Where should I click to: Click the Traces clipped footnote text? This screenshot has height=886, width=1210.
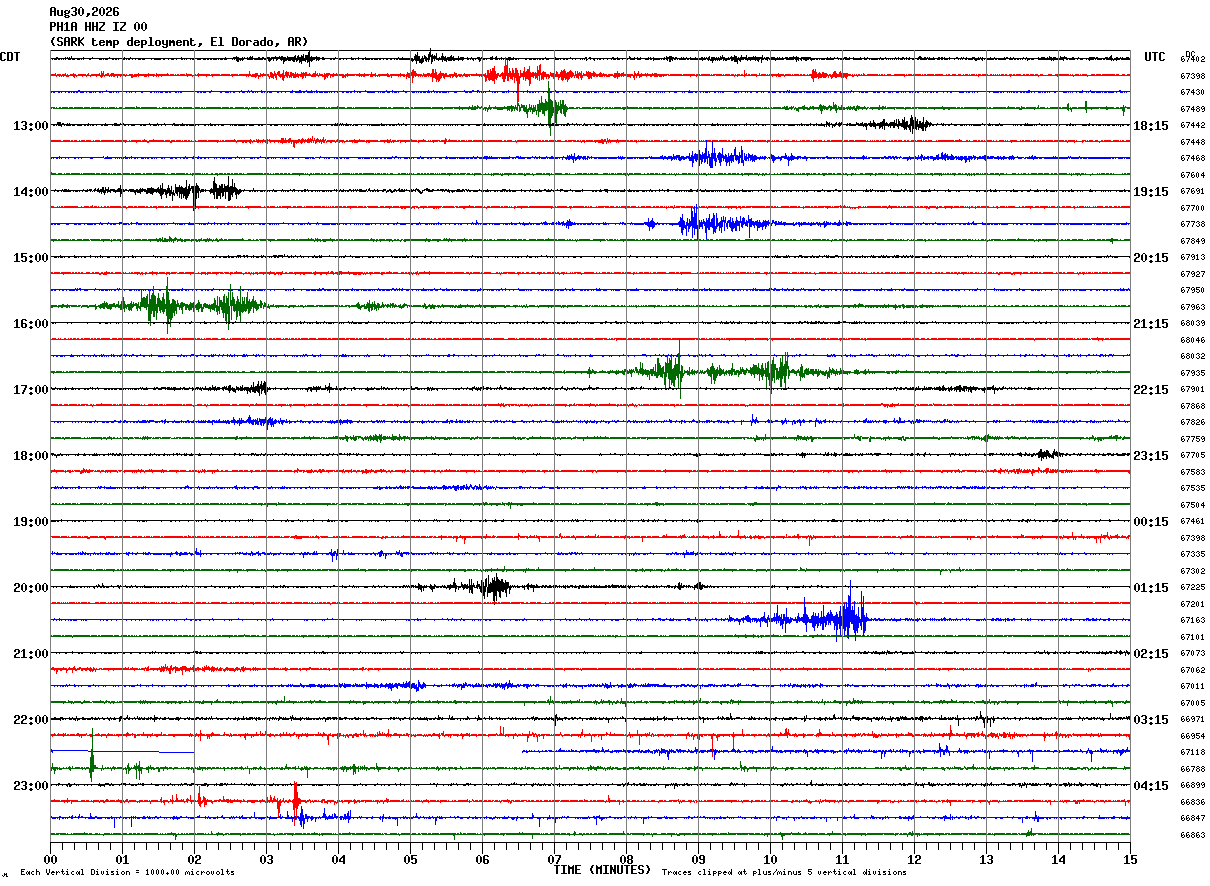click(784, 872)
